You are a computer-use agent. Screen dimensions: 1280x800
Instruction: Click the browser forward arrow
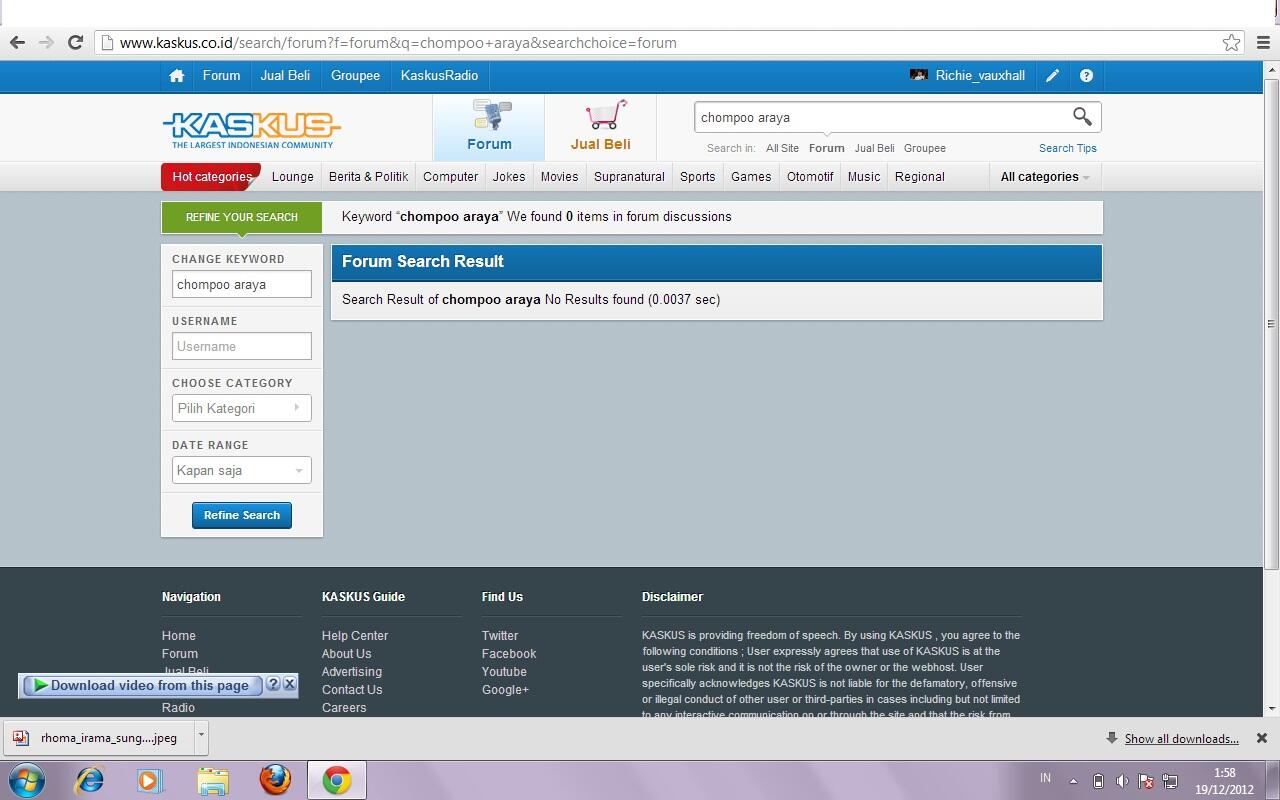coord(46,42)
